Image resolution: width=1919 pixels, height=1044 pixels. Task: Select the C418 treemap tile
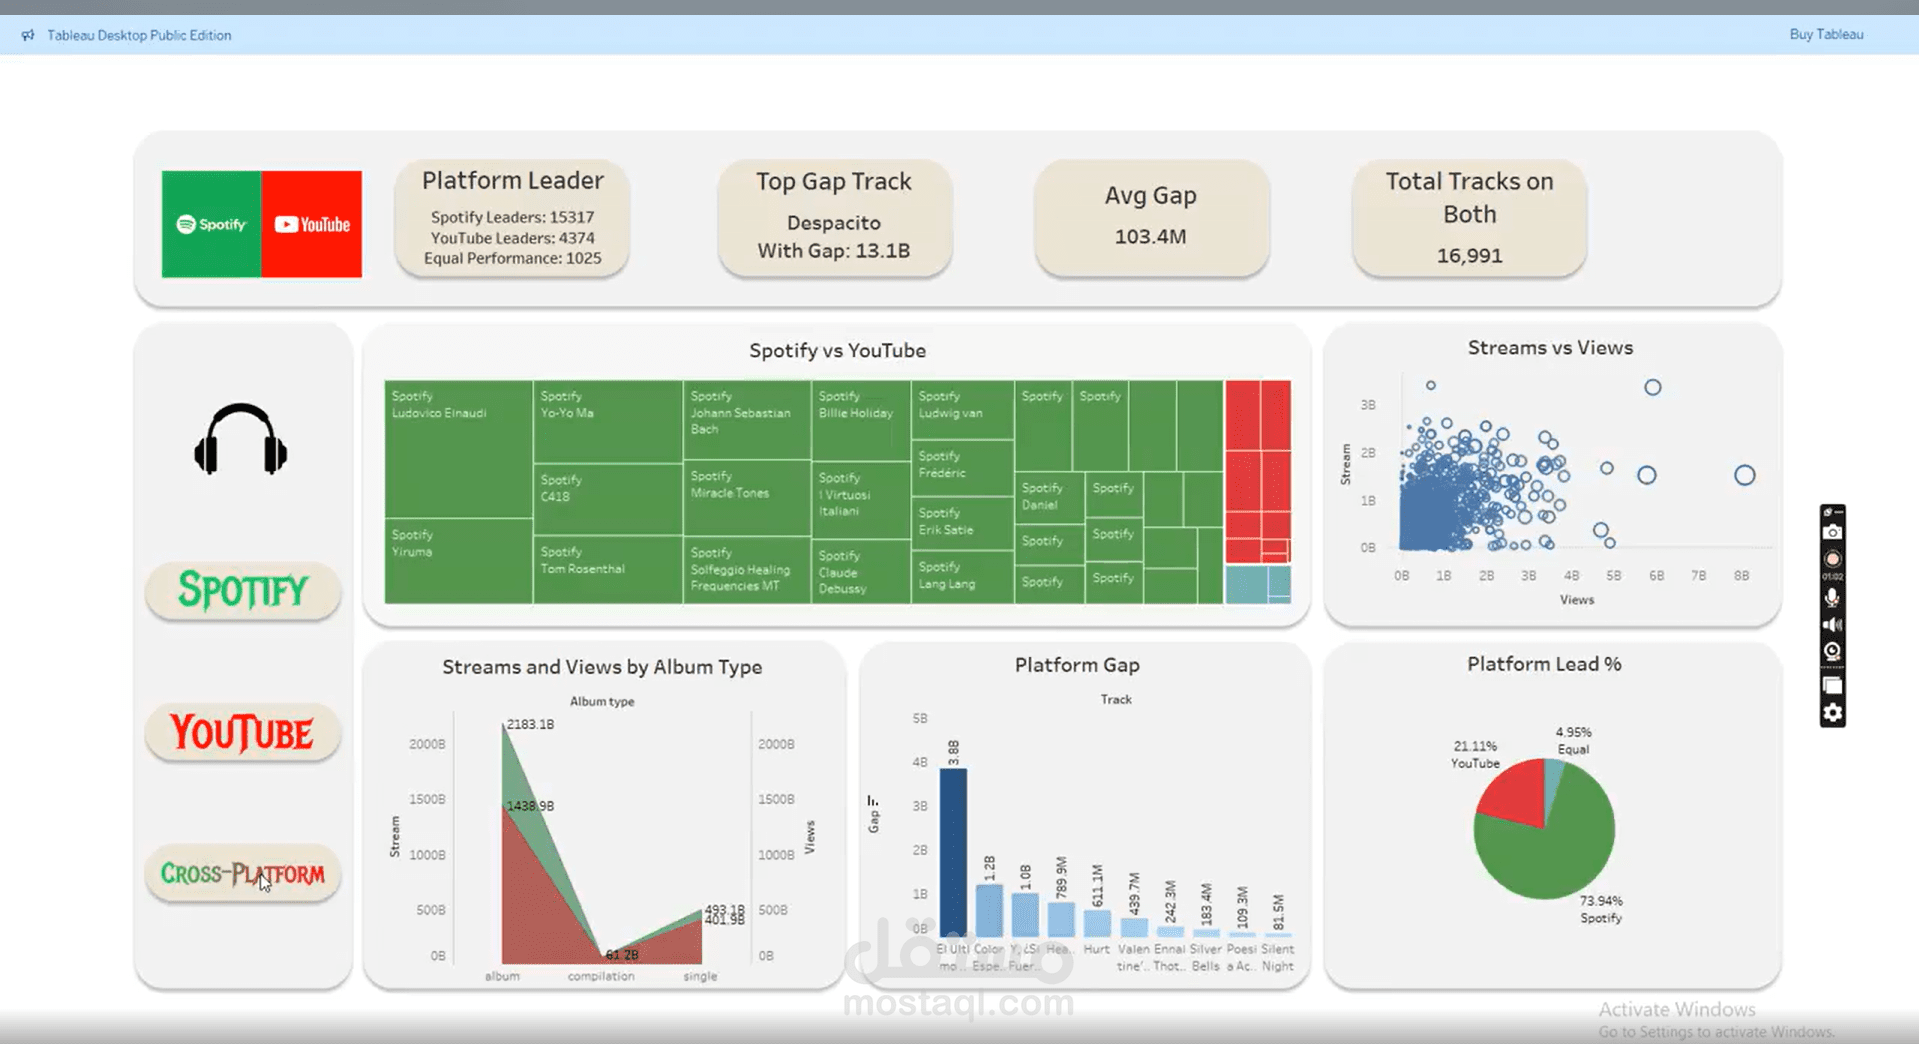coord(608,499)
